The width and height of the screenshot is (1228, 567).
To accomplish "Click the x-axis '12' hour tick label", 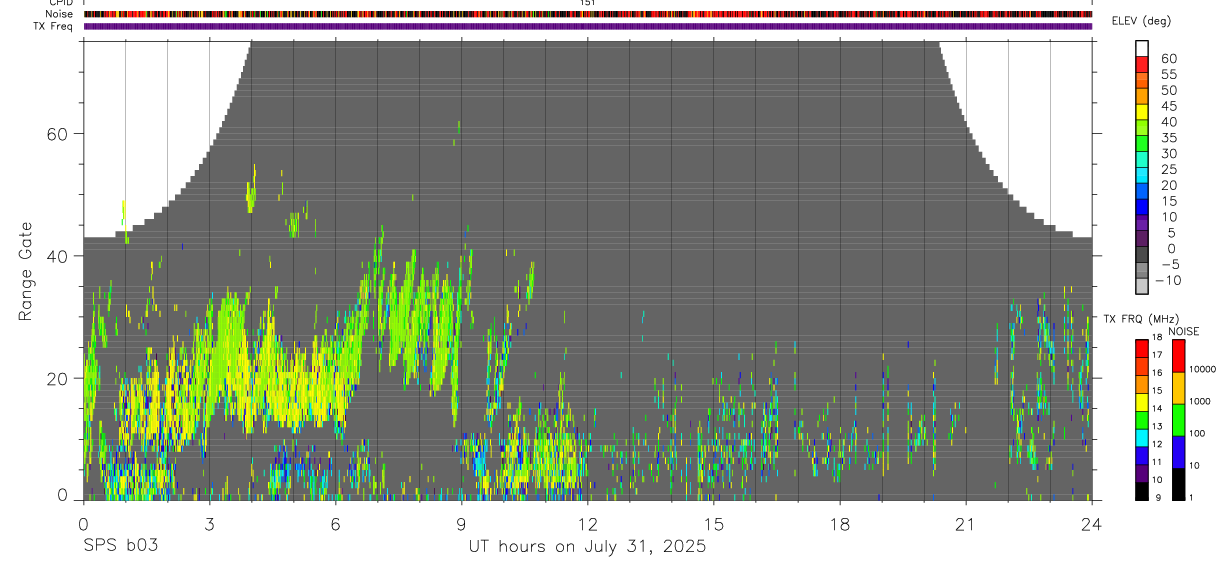I will coord(588,523).
